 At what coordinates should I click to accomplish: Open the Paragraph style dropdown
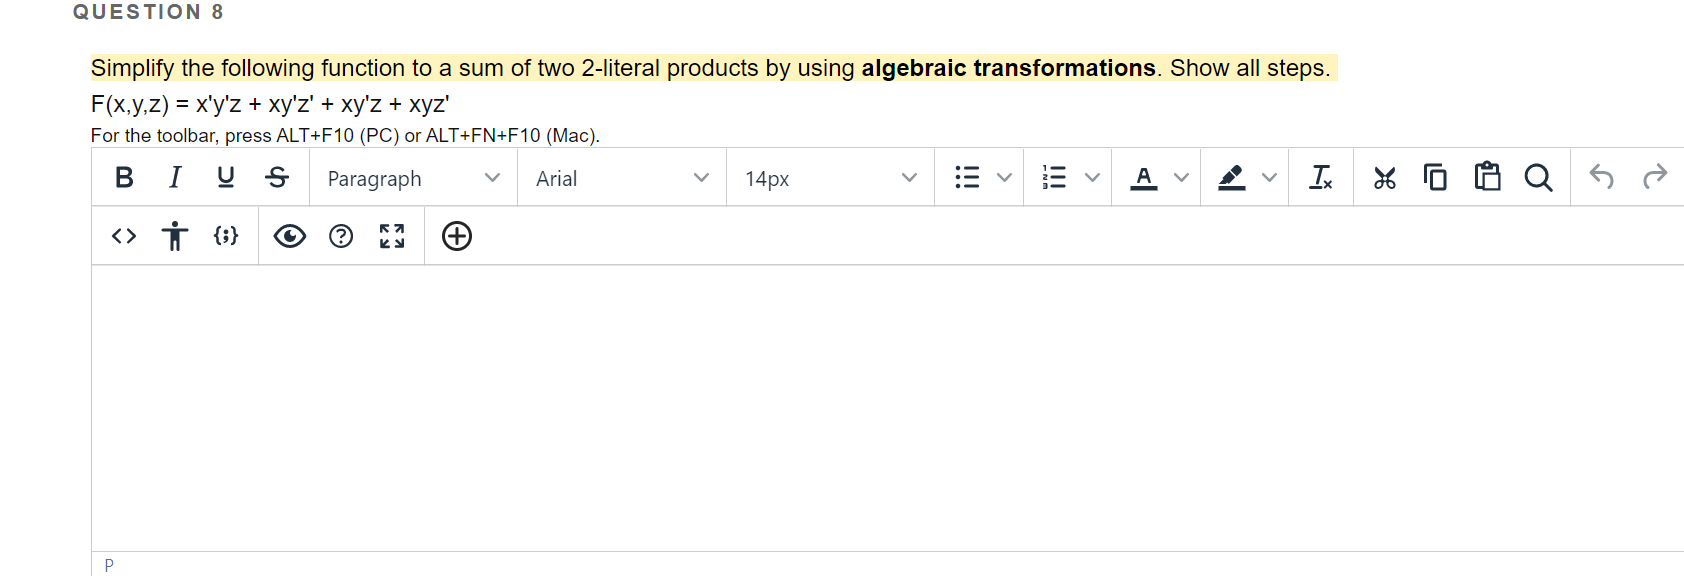click(x=413, y=178)
